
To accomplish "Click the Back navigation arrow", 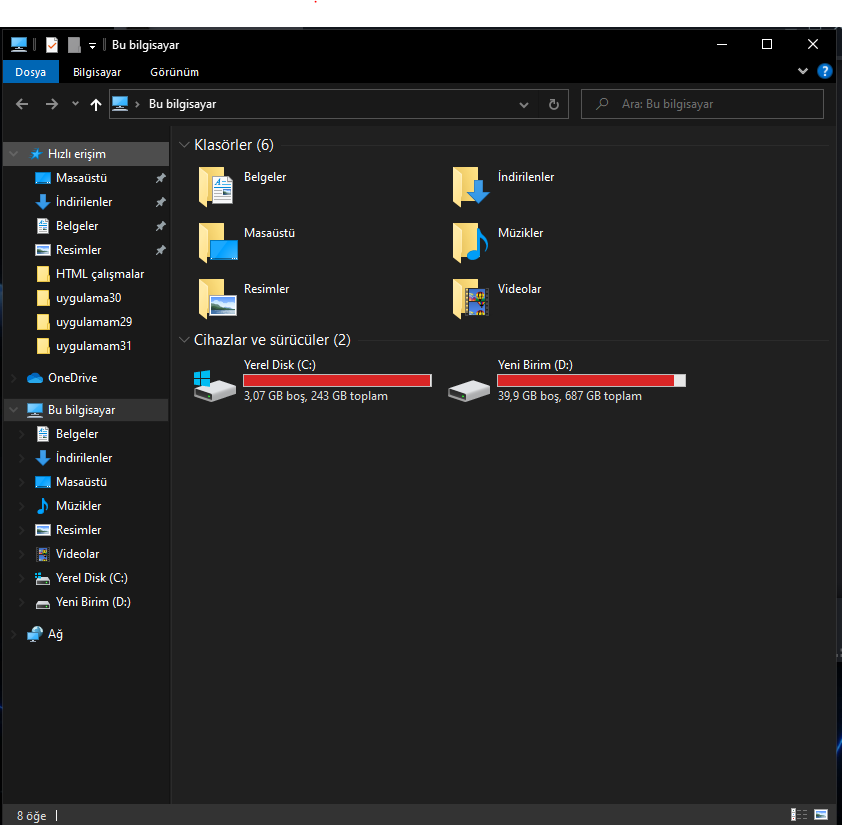I will click(x=22, y=104).
